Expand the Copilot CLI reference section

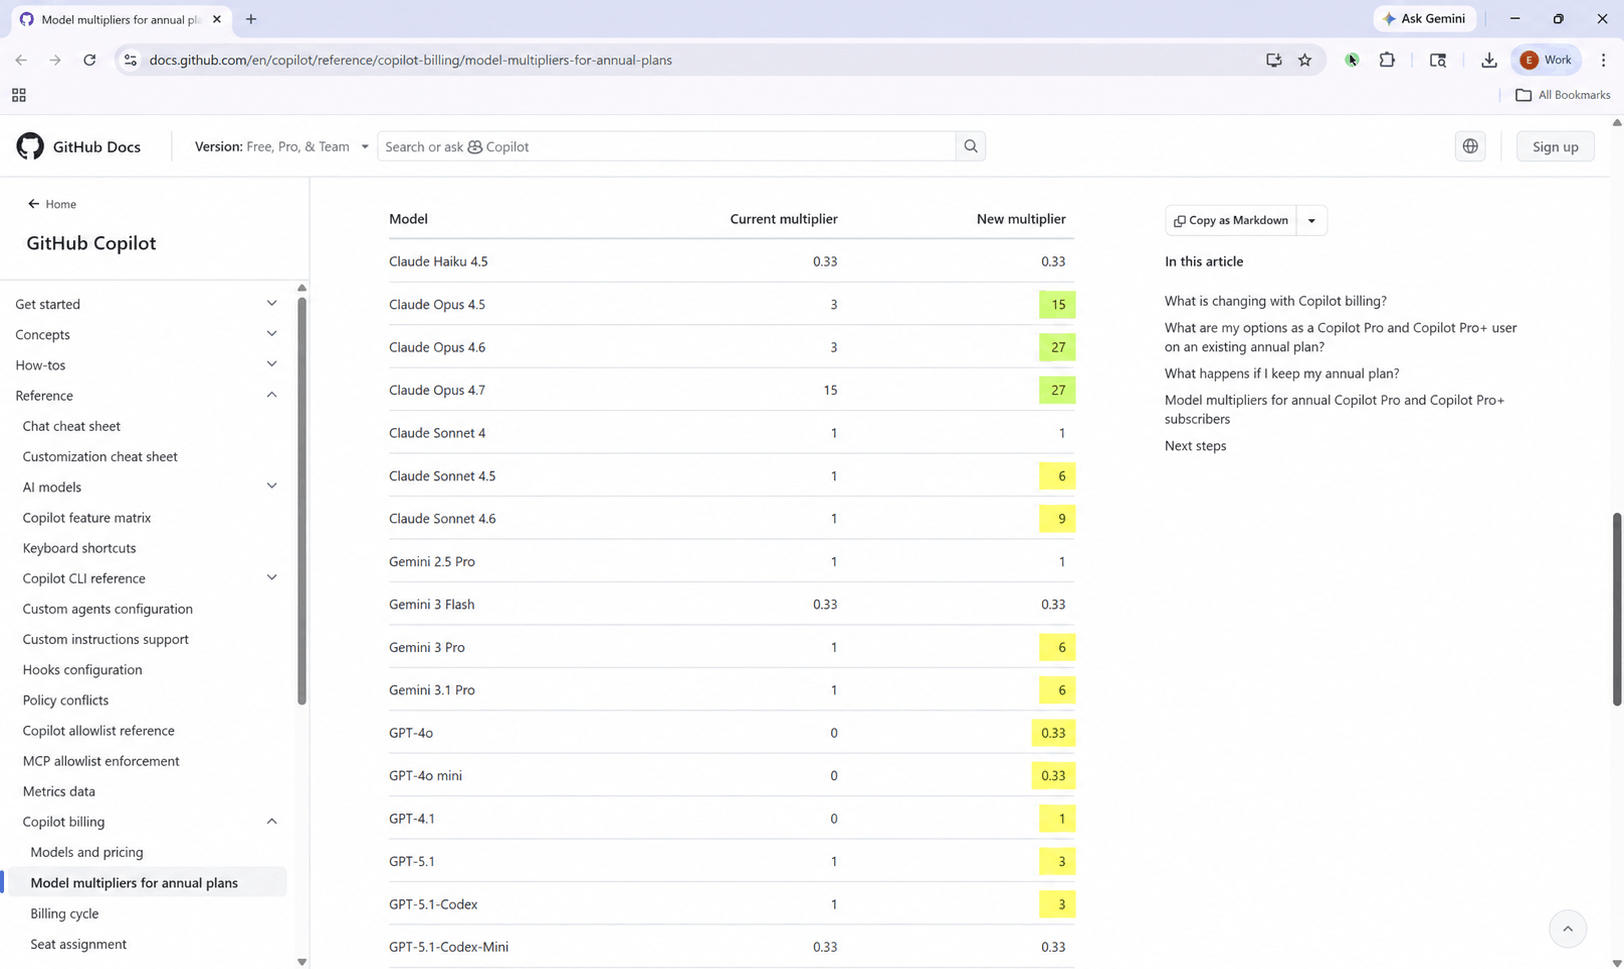271,578
